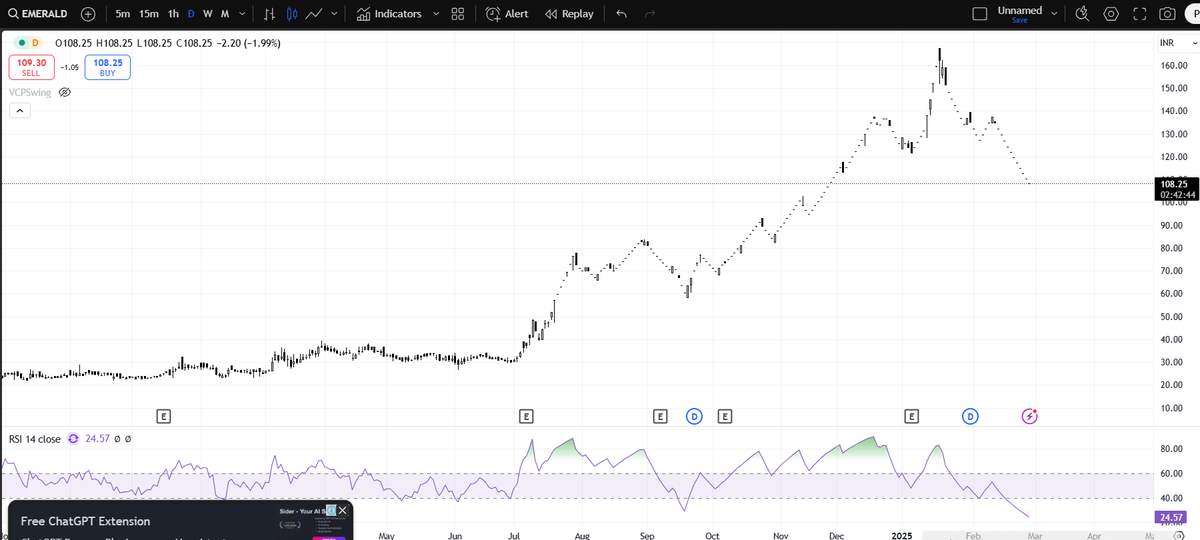Image resolution: width=1200 pixels, height=540 pixels.
Task: Undo the last chart action
Action: coord(622,14)
